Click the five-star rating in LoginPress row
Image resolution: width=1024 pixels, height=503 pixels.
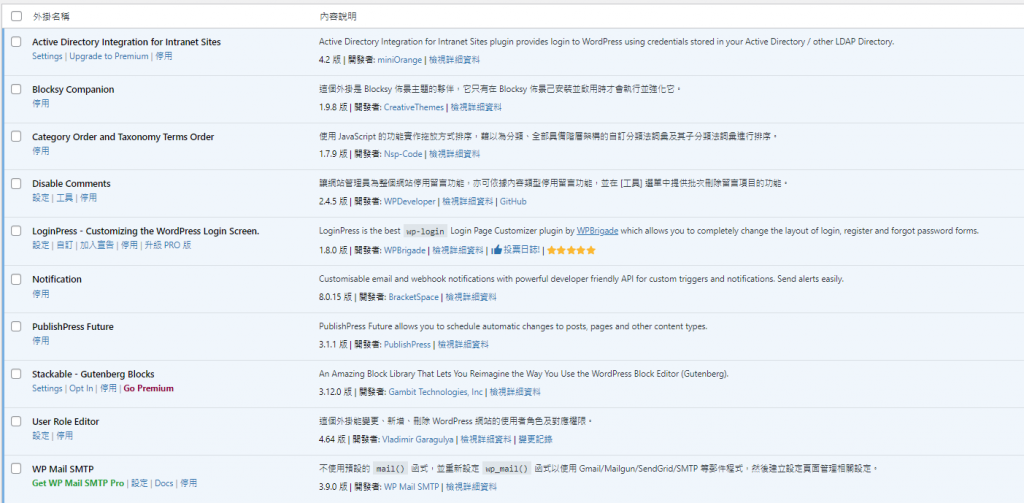[571, 250]
